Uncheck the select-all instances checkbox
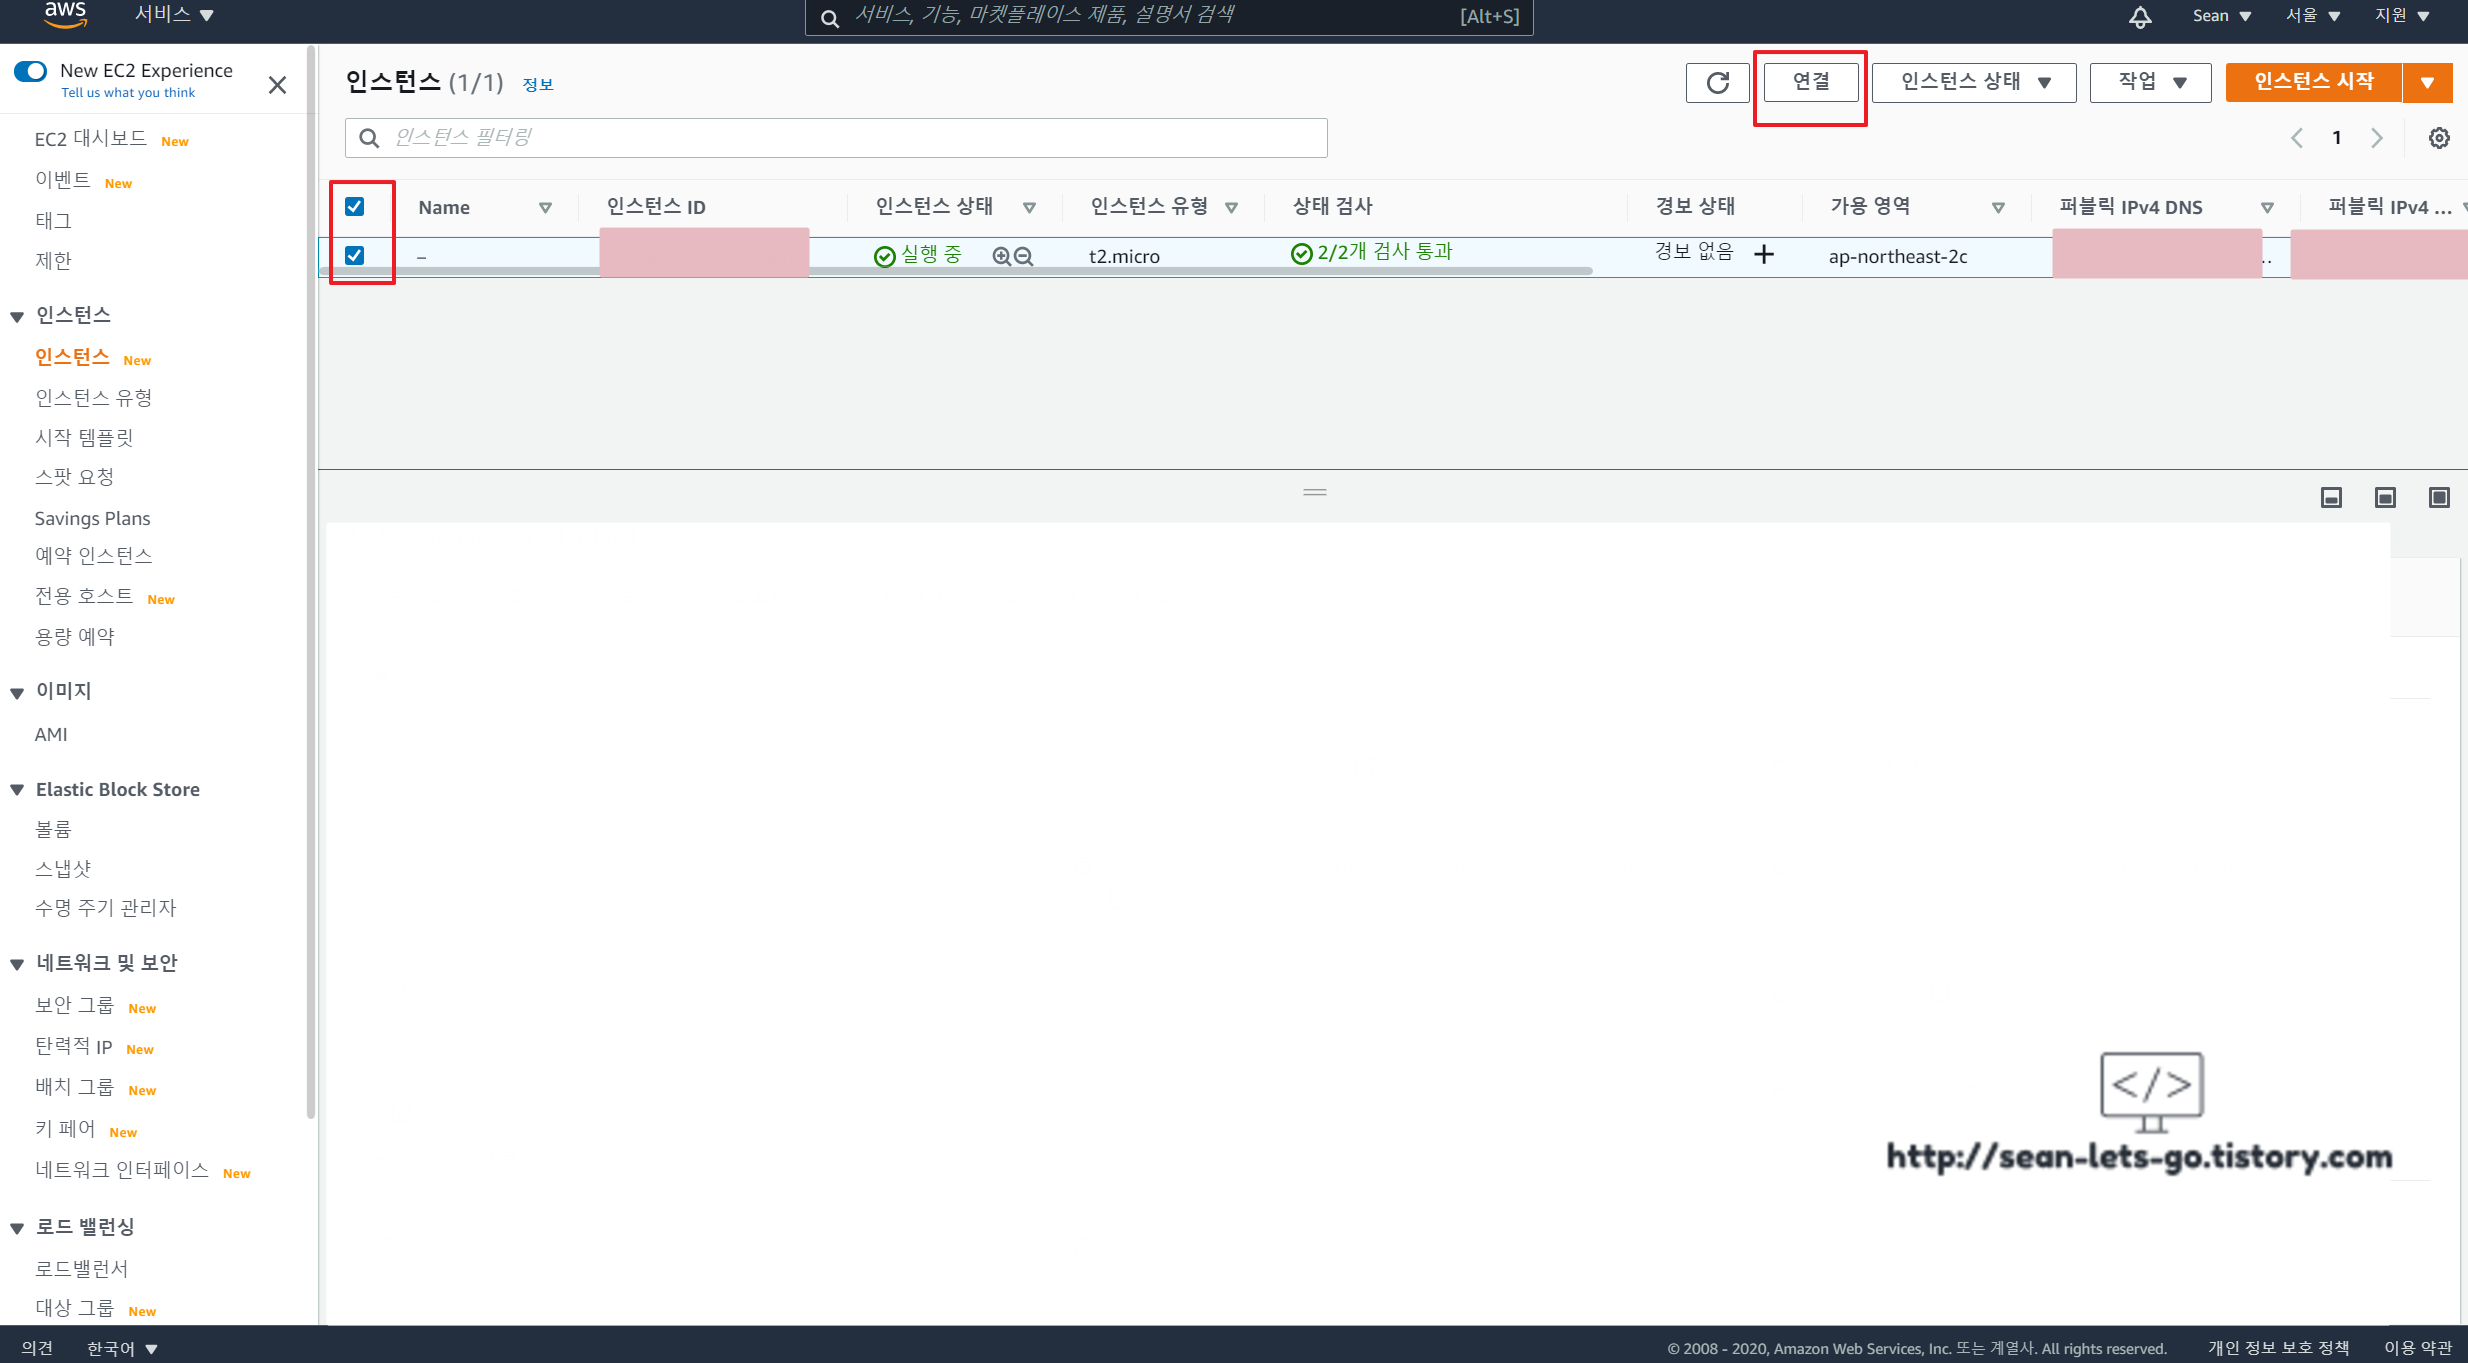 [x=355, y=207]
